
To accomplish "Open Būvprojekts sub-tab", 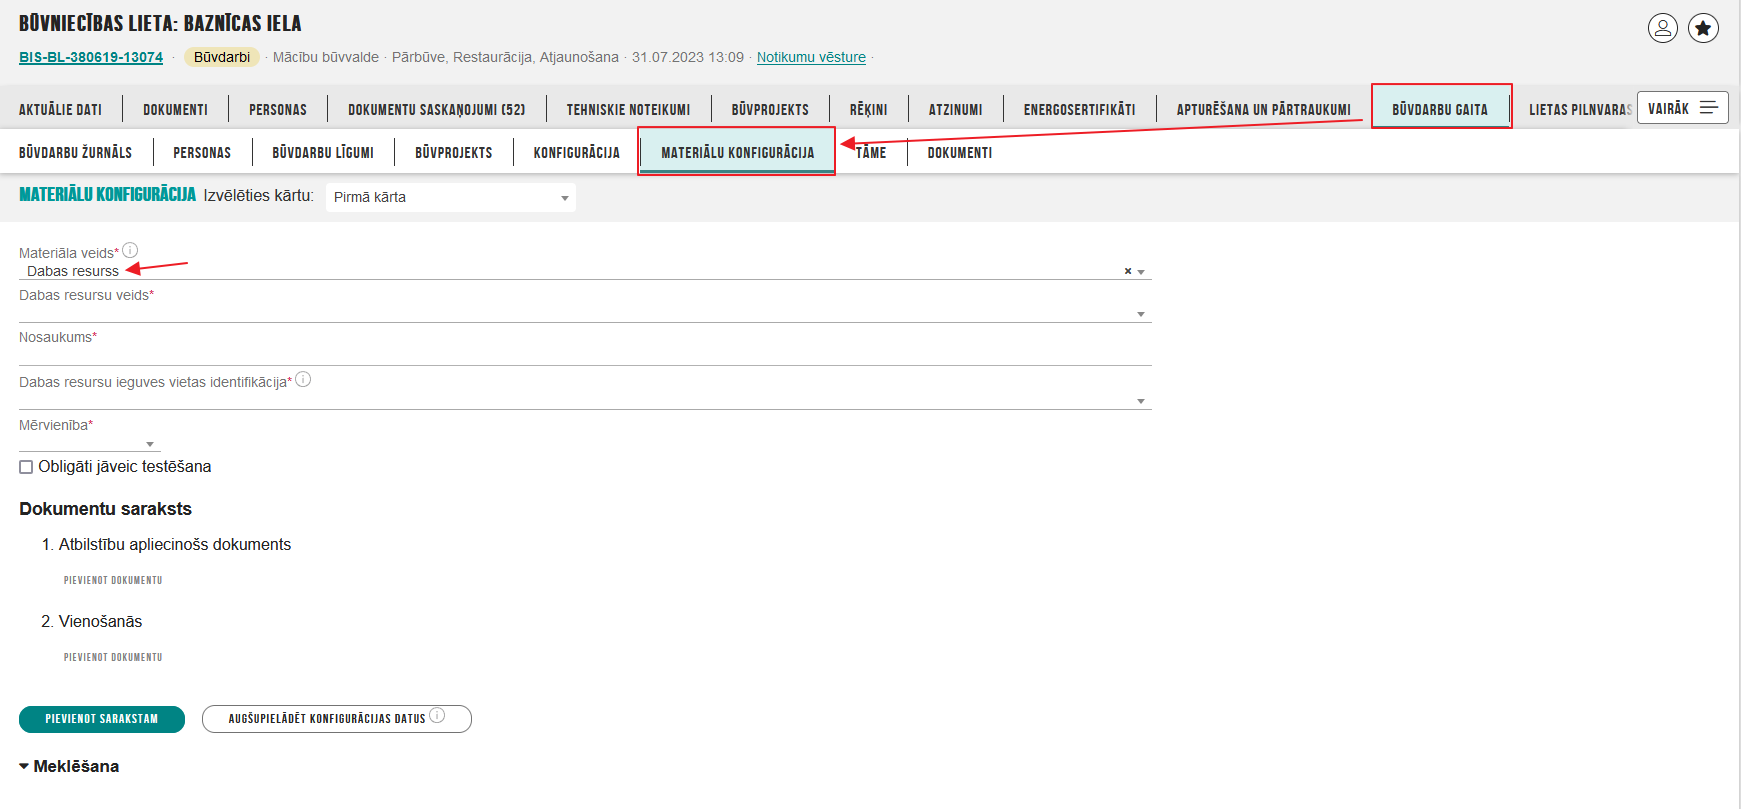I will (454, 152).
